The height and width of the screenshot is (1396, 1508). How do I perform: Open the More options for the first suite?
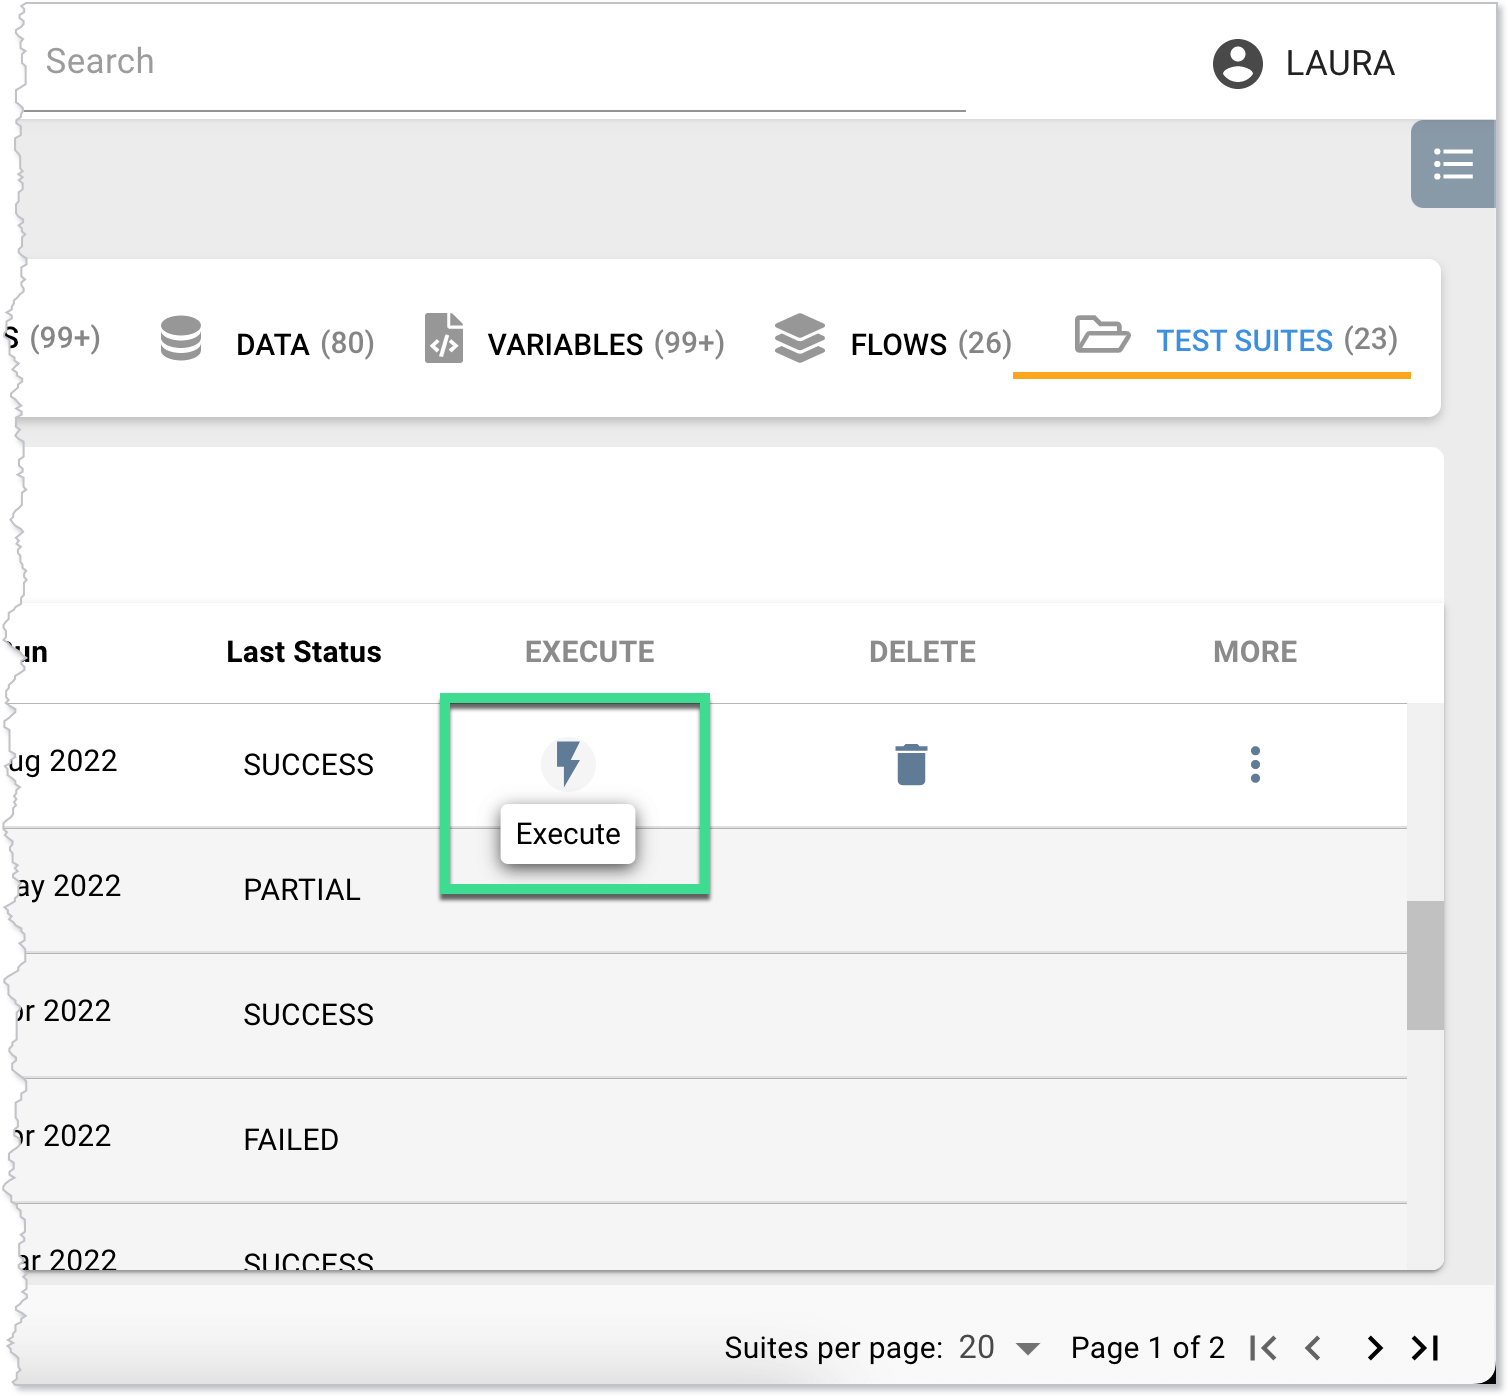(x=1255, y=764)
